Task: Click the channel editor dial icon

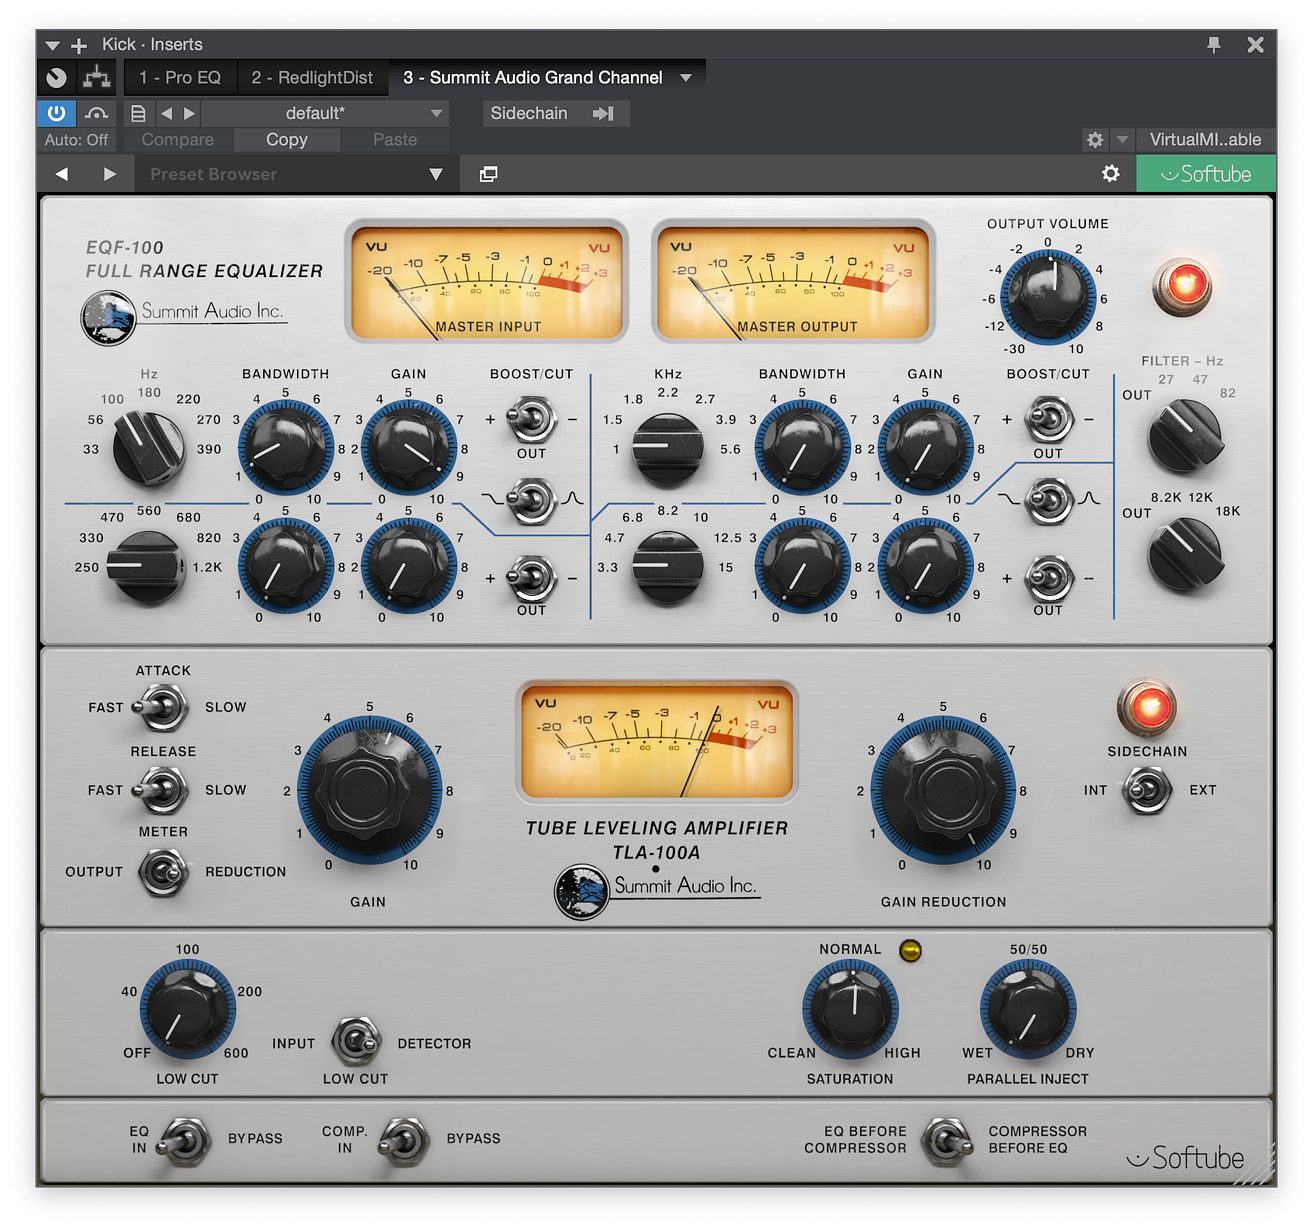Action: tap(57, 77)
